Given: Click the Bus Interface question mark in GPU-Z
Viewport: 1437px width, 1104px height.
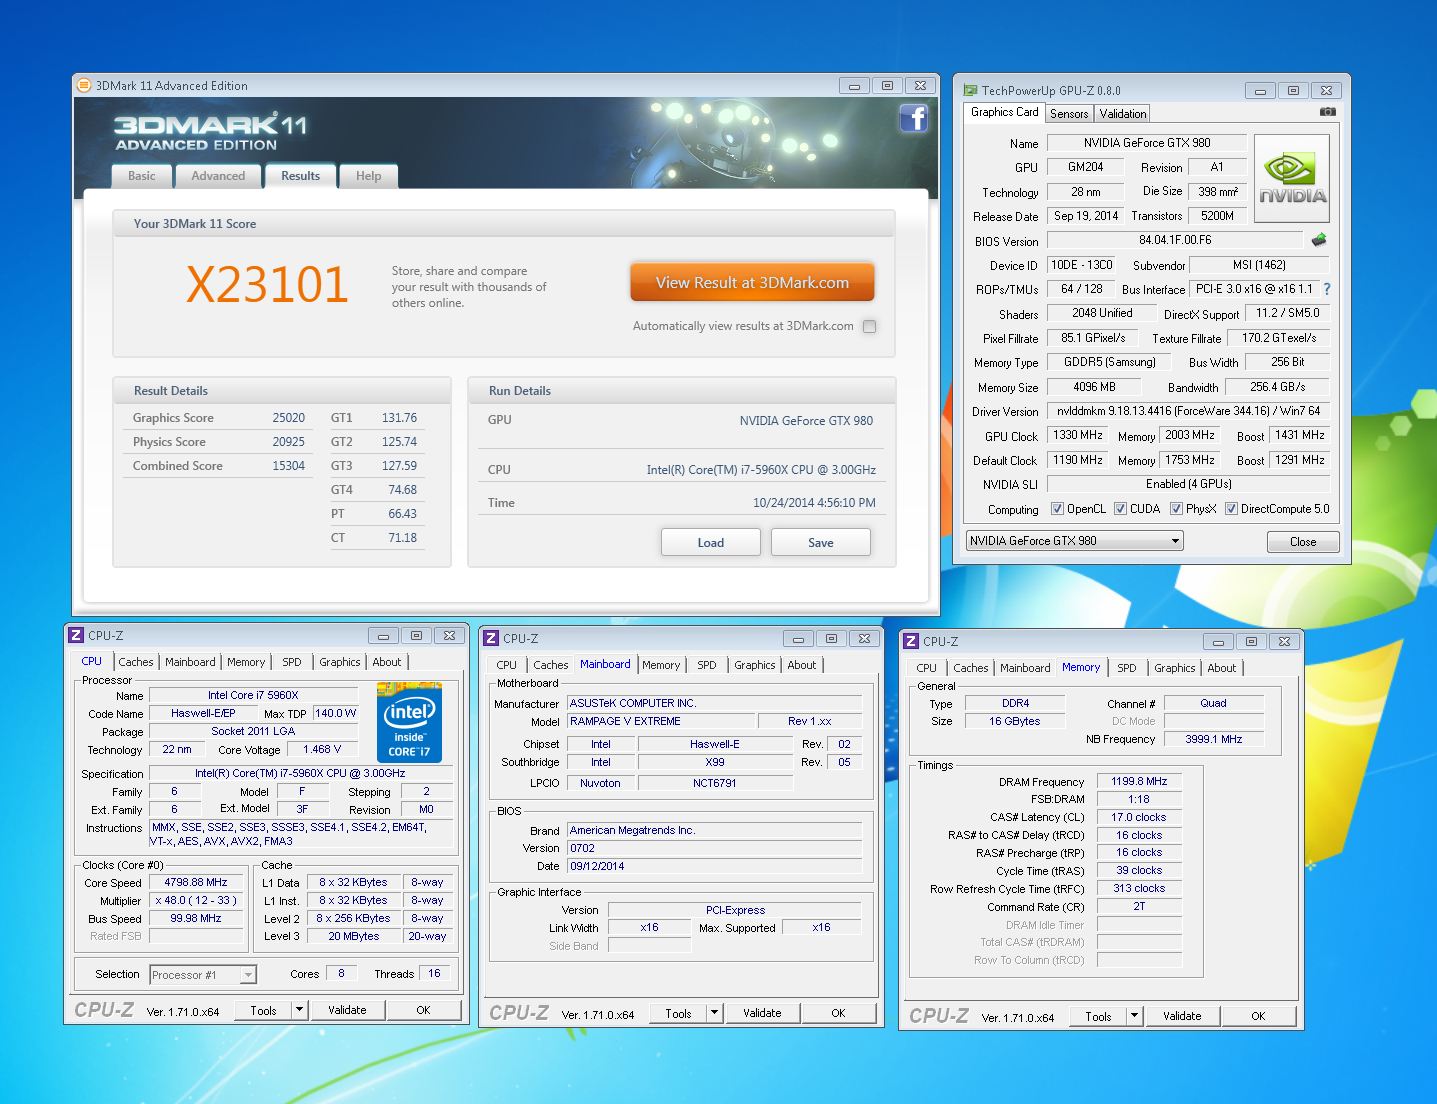Looking at the screenshot, I should coord(1327,289).
